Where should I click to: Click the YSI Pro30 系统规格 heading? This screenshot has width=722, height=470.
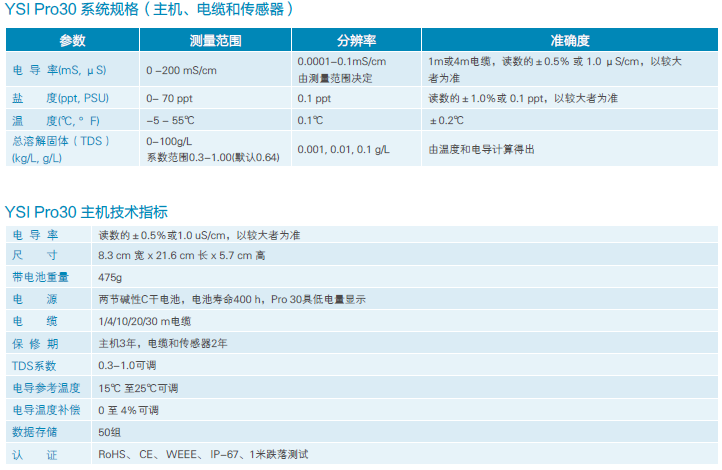tap(150, 10)
